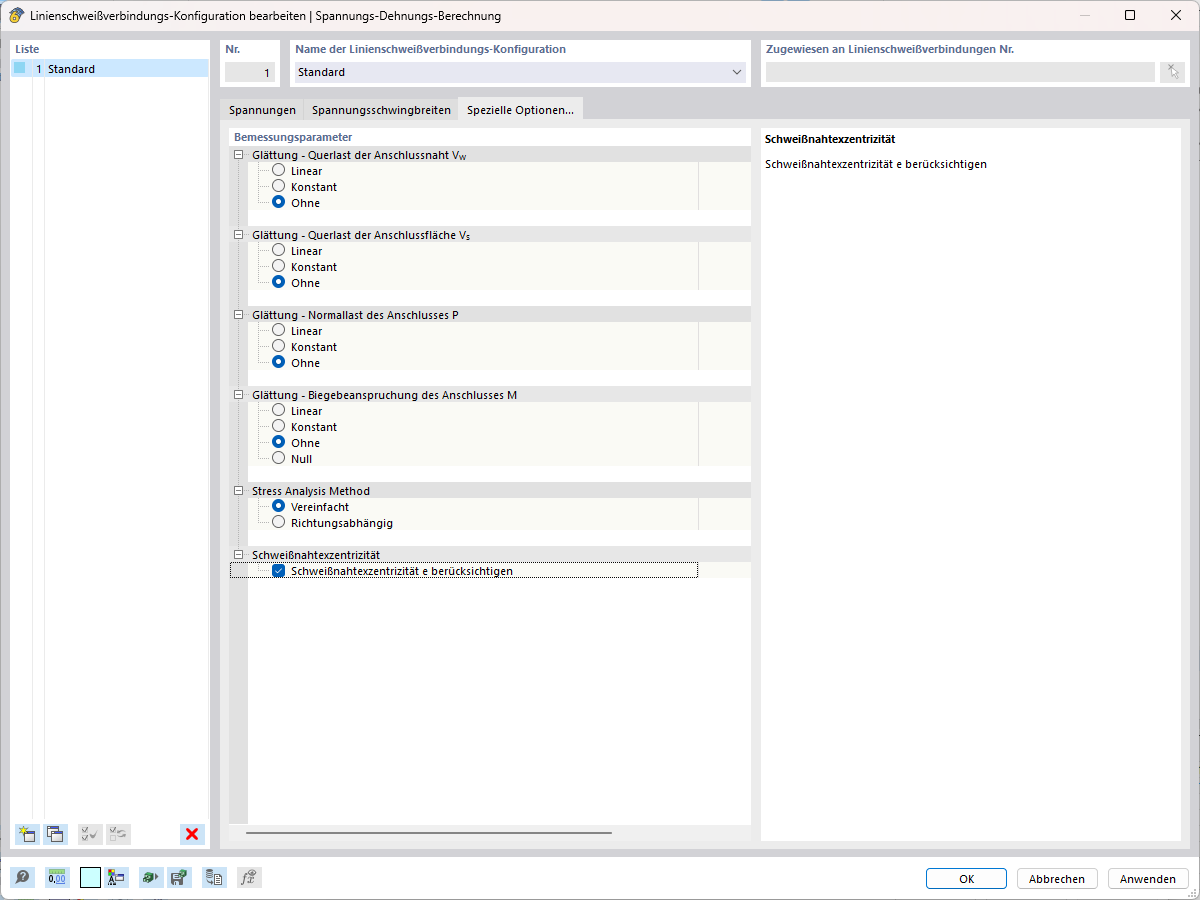This screenshot has width=1200, height=900.
Task: Create a new configuration in Liste toolbar
Action: coord(27,834)
